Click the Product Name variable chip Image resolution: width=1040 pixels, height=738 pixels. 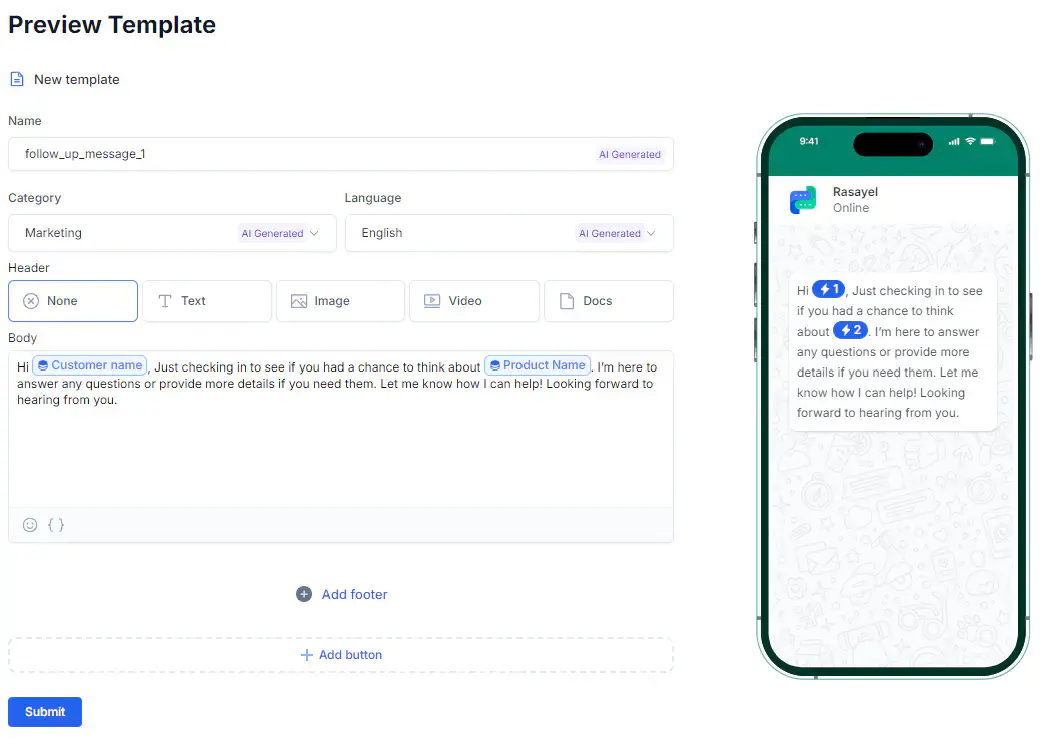coord(537,365)
